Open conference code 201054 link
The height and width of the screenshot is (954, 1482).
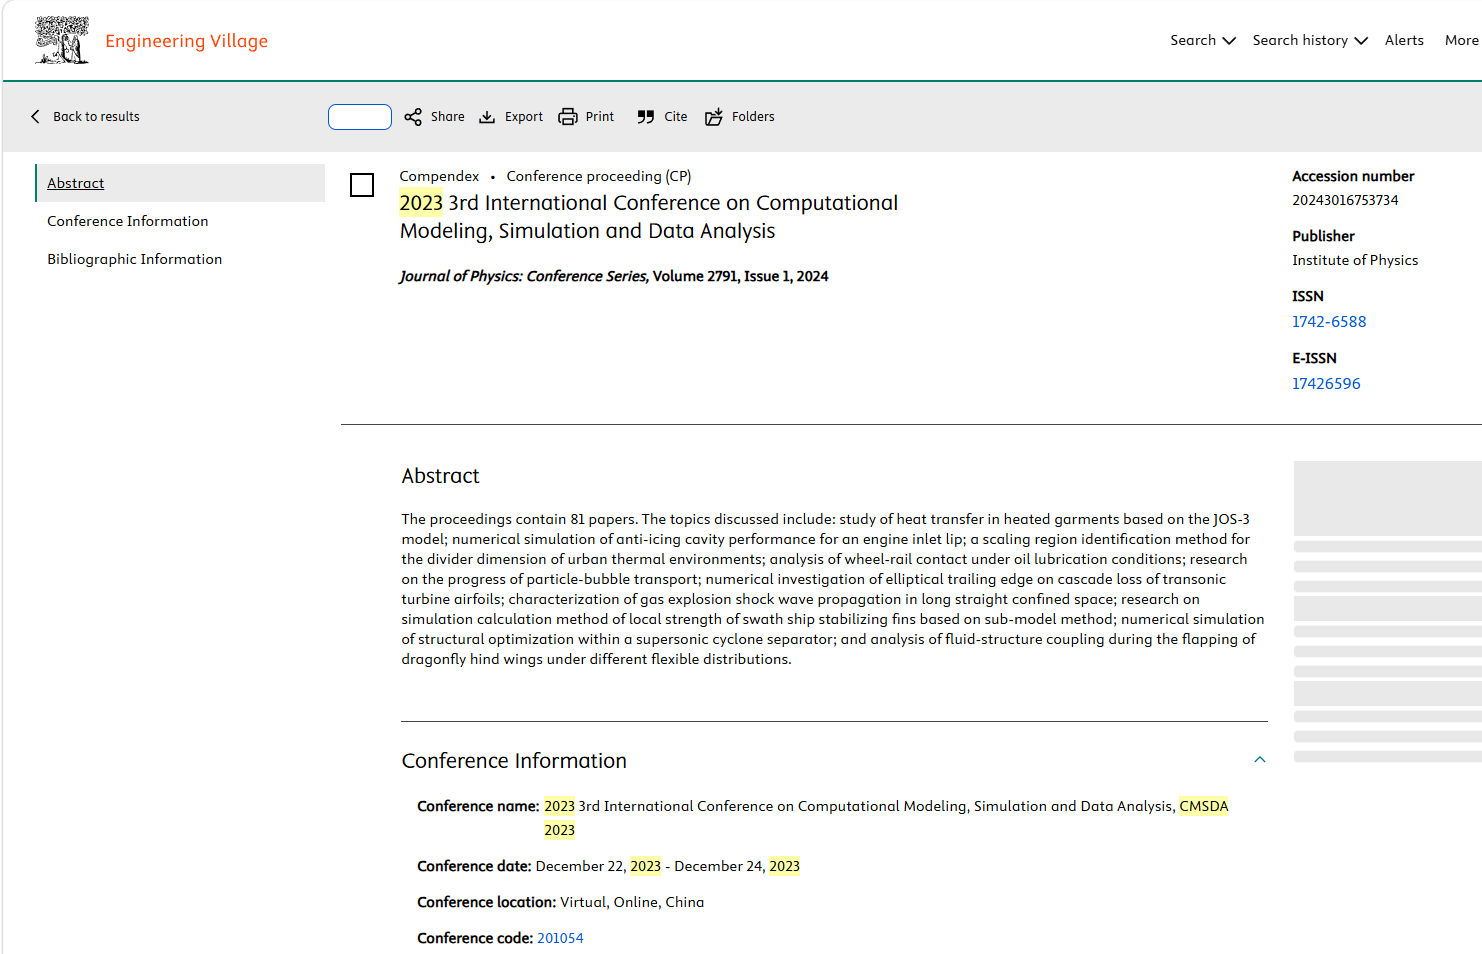(560, 938)
